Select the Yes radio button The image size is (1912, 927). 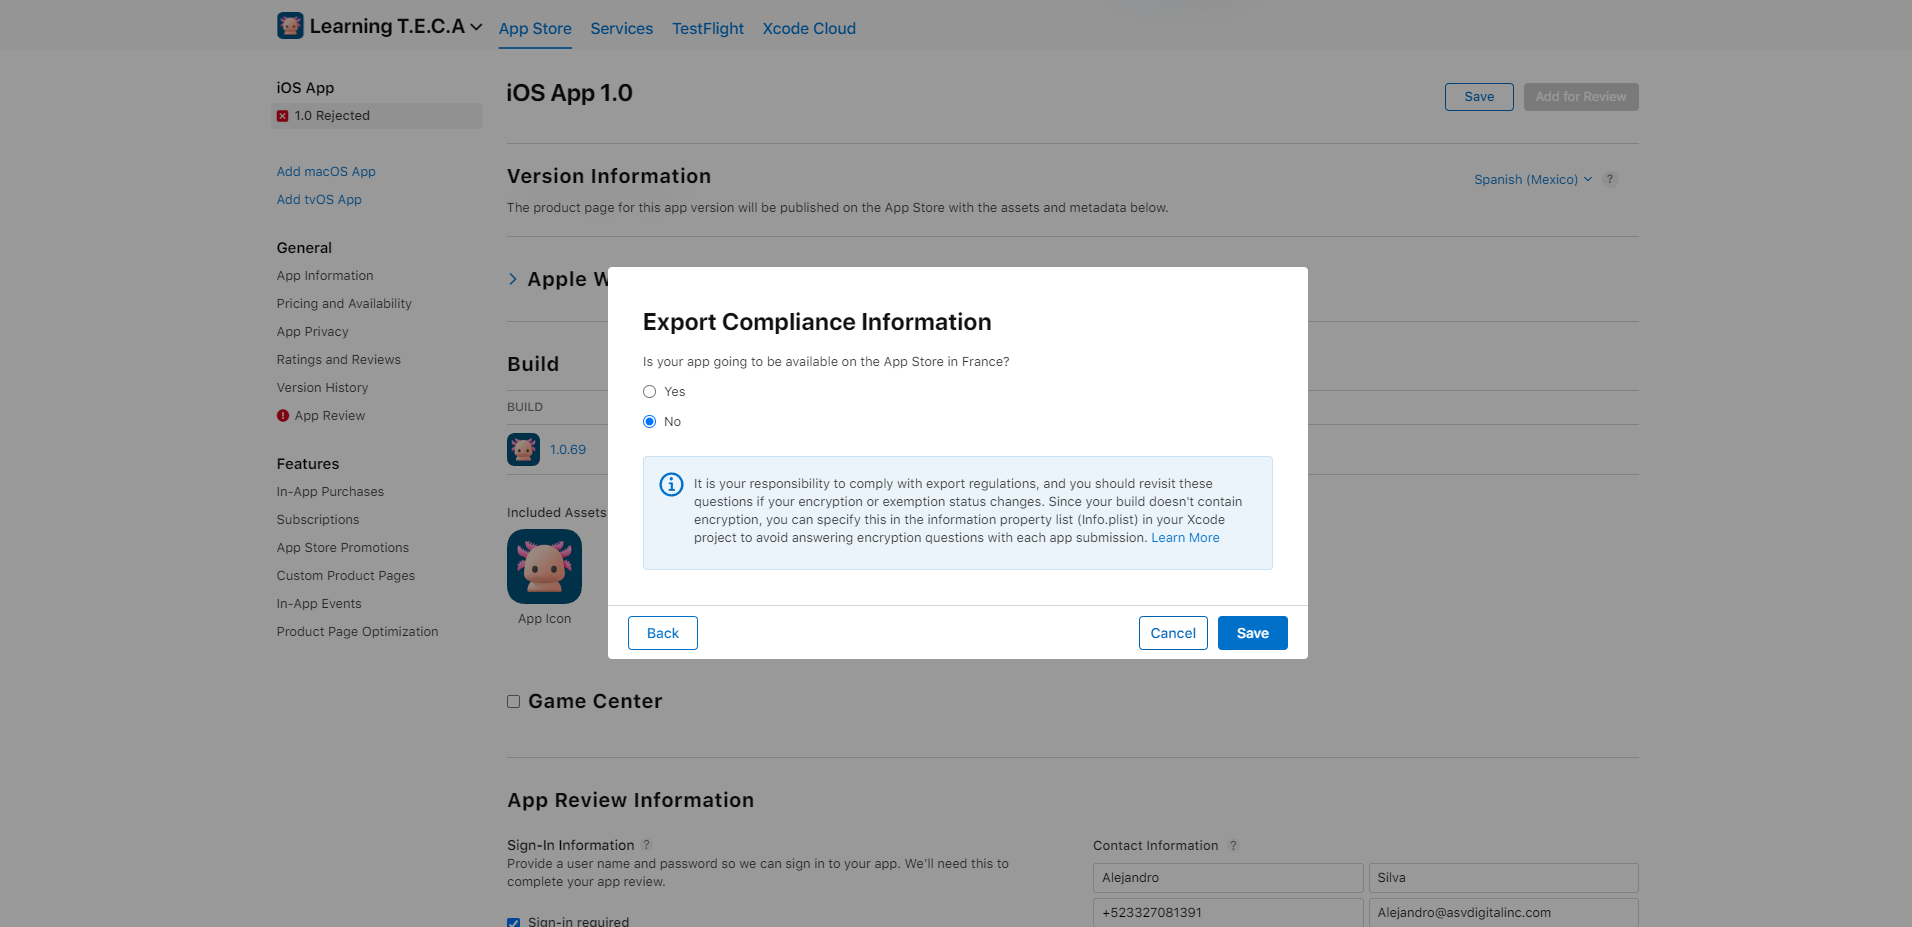click(650, 392)
